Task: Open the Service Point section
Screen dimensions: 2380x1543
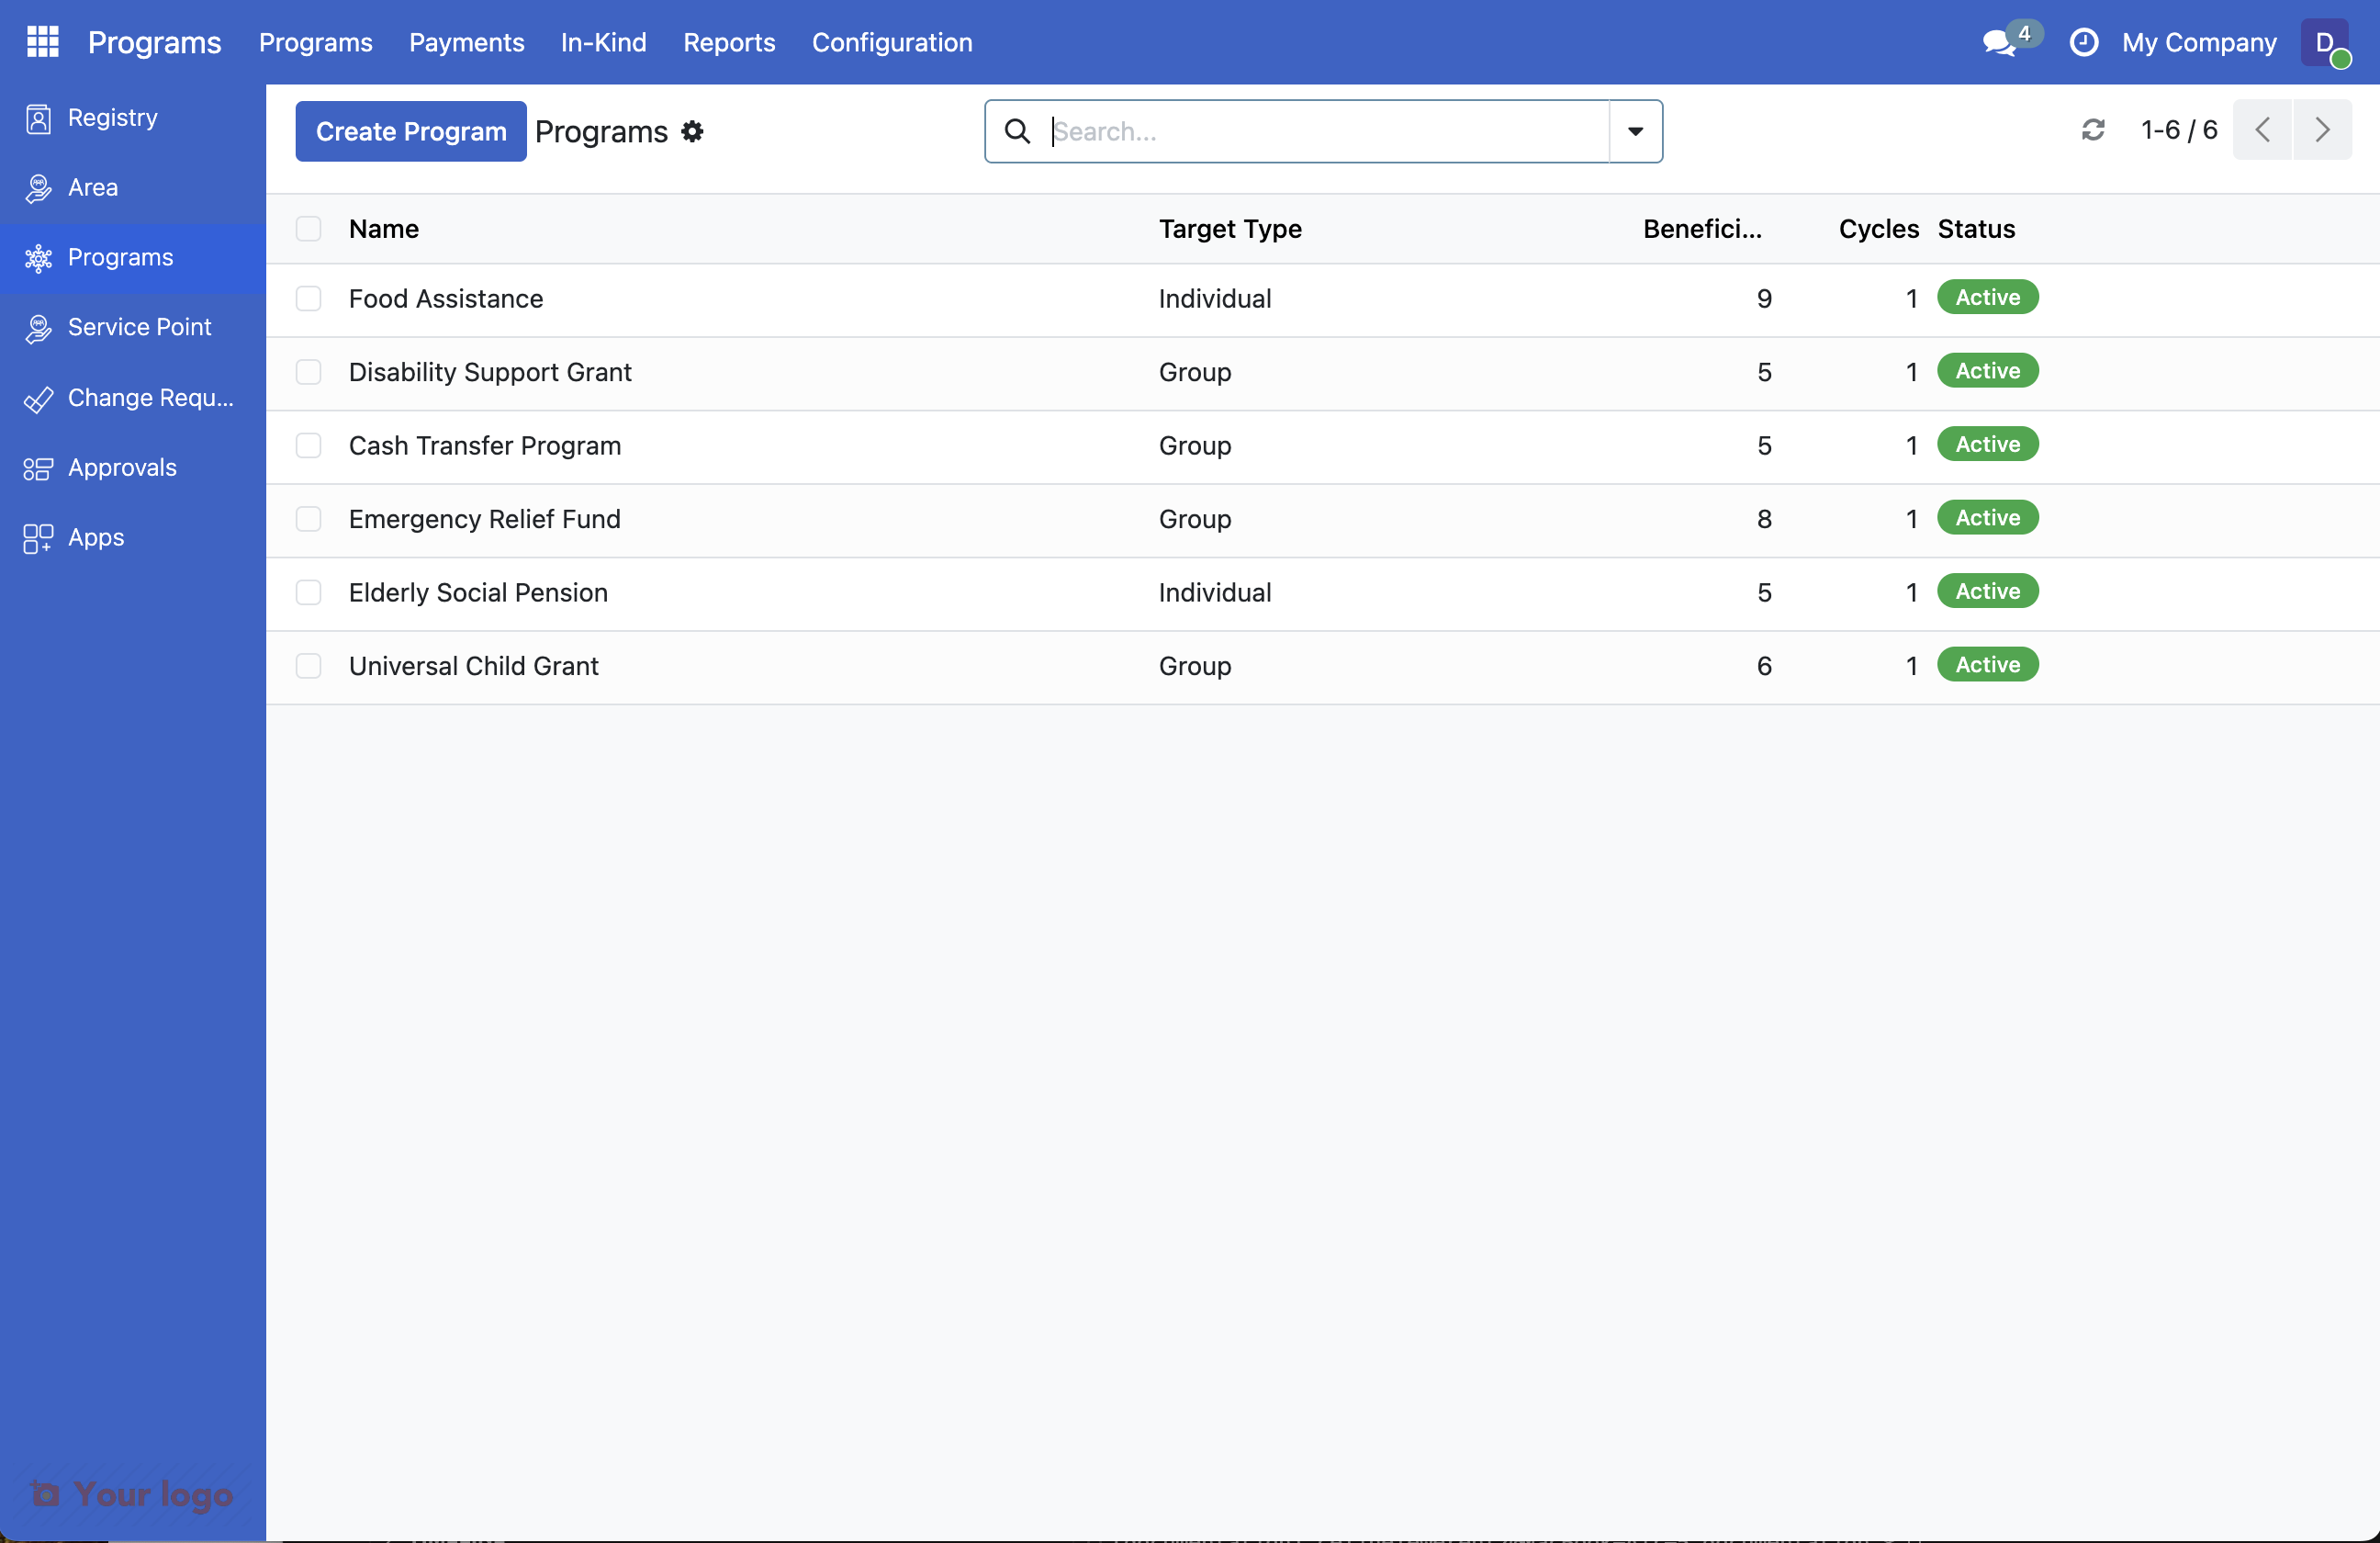Action: 140,326
